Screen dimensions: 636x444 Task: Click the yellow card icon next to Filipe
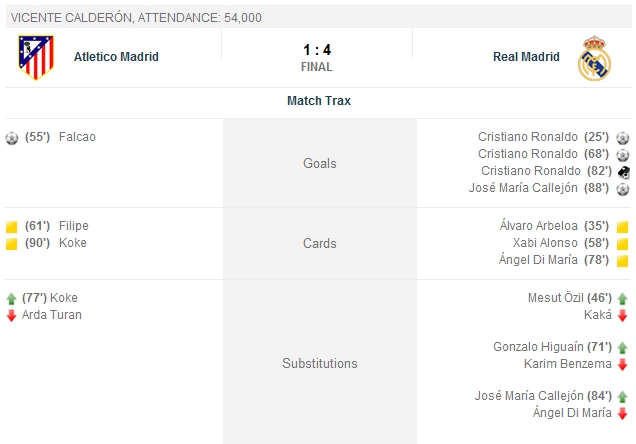[x=12, y=227]
